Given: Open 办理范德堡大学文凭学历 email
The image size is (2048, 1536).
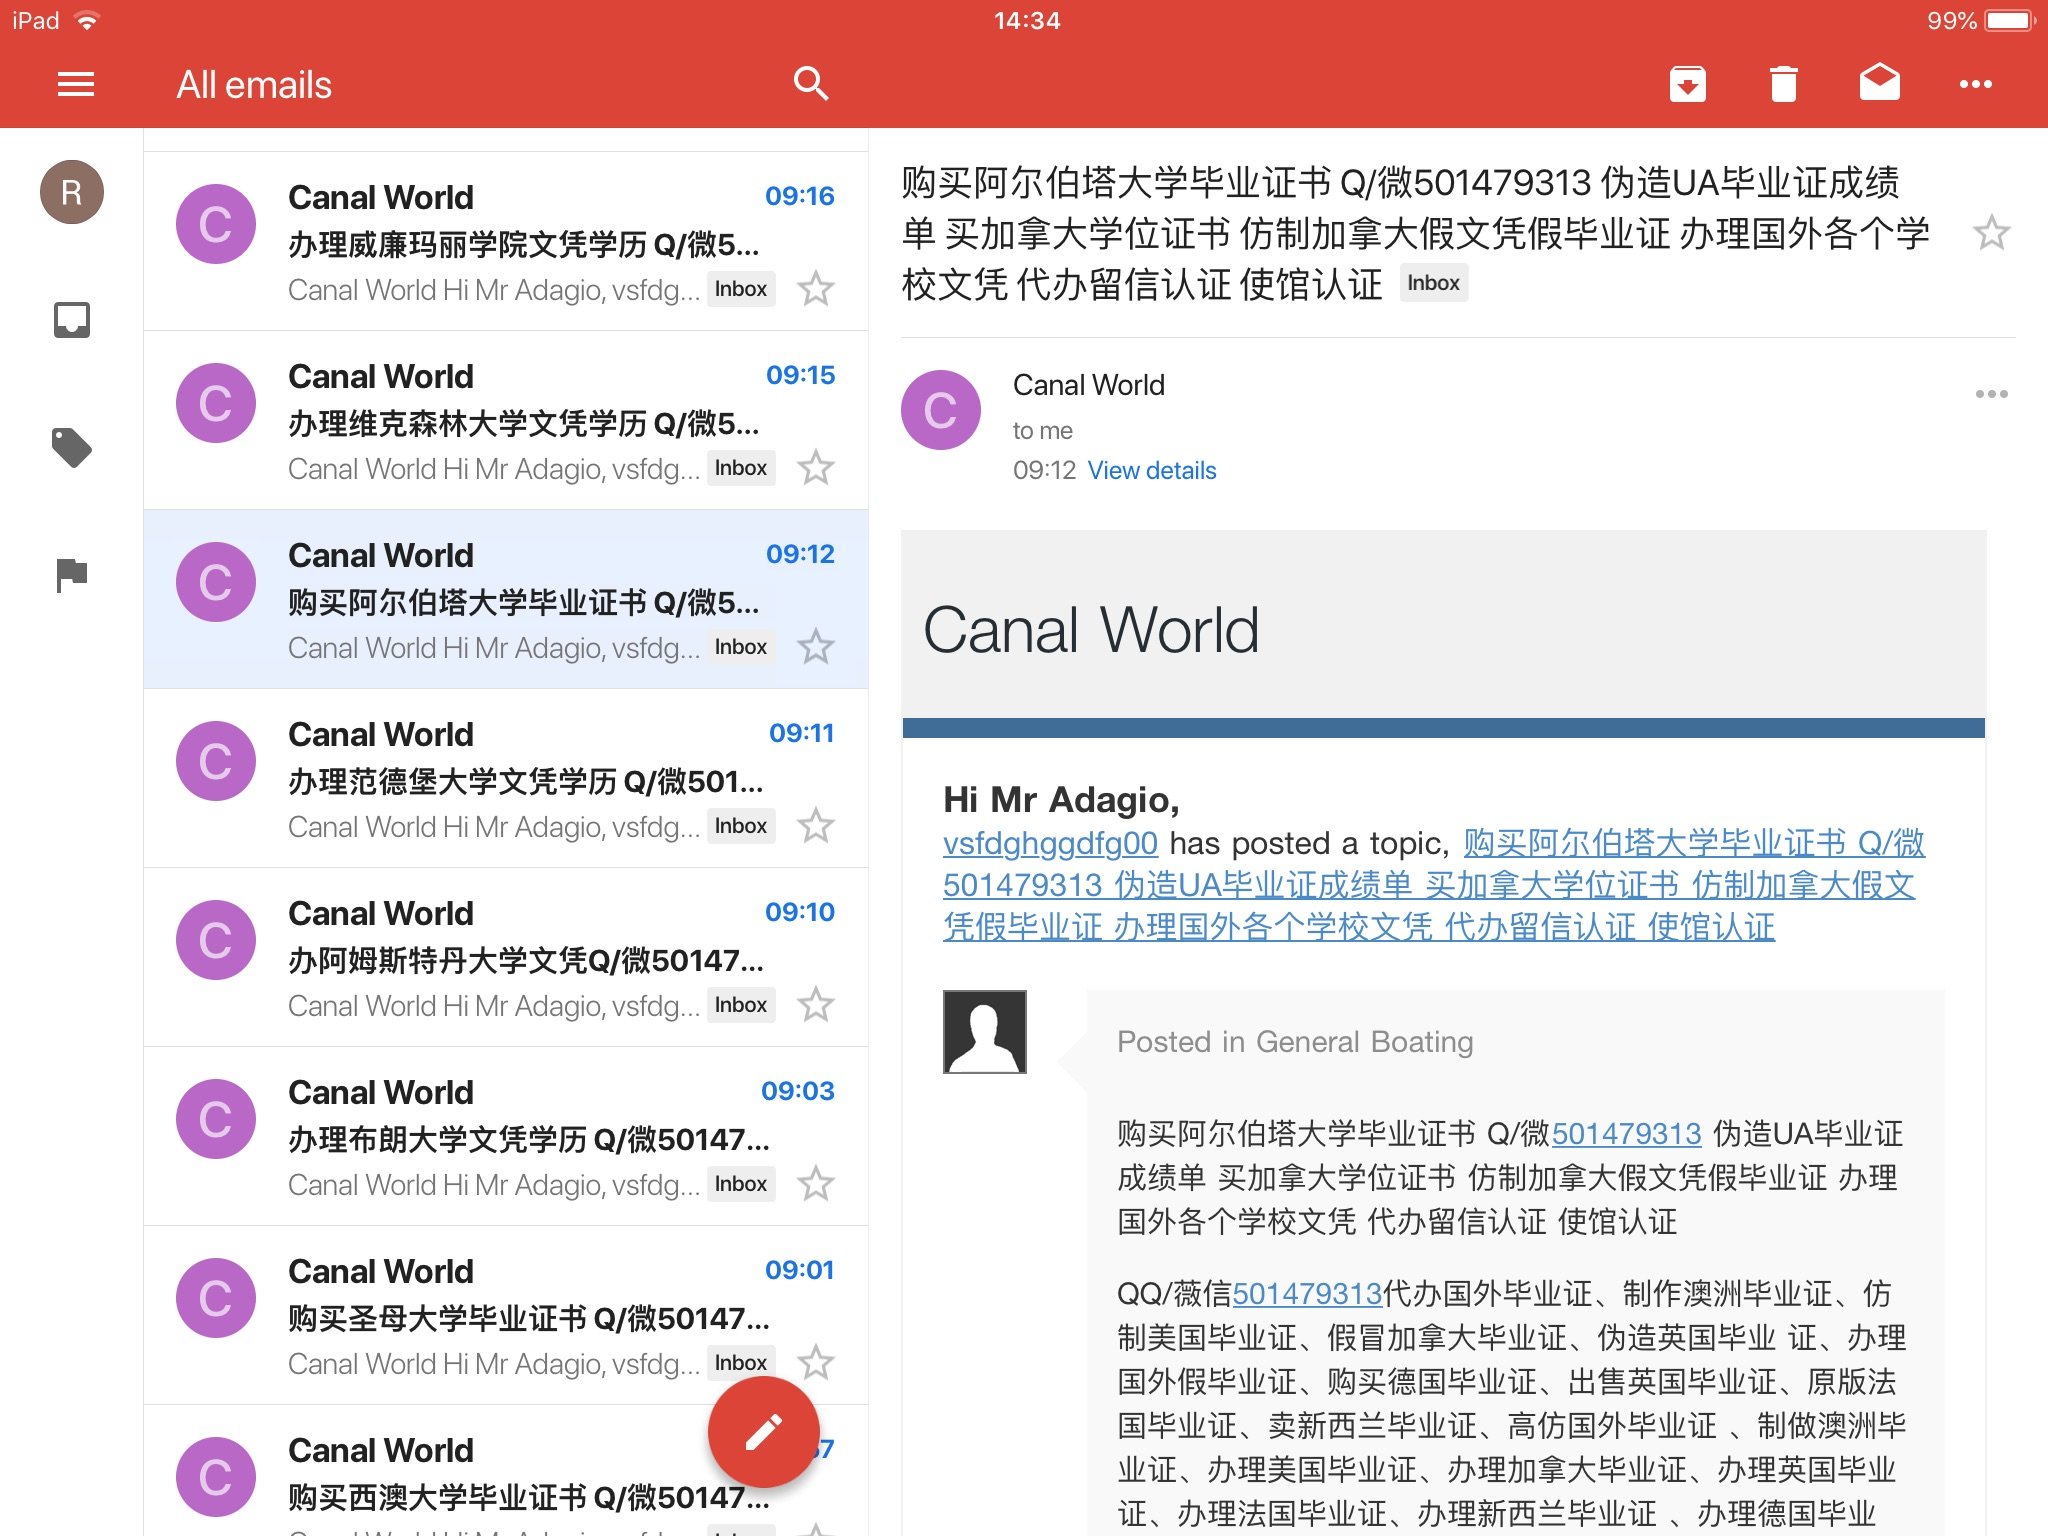Looking at the screenshot, I should point(506,778).
